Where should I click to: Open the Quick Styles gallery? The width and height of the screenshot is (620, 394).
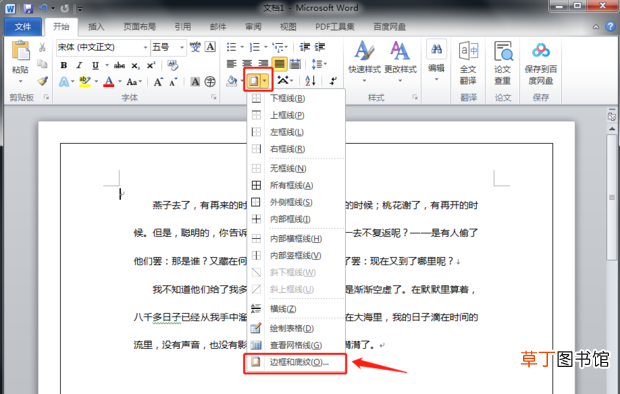[x=364, y=62]
